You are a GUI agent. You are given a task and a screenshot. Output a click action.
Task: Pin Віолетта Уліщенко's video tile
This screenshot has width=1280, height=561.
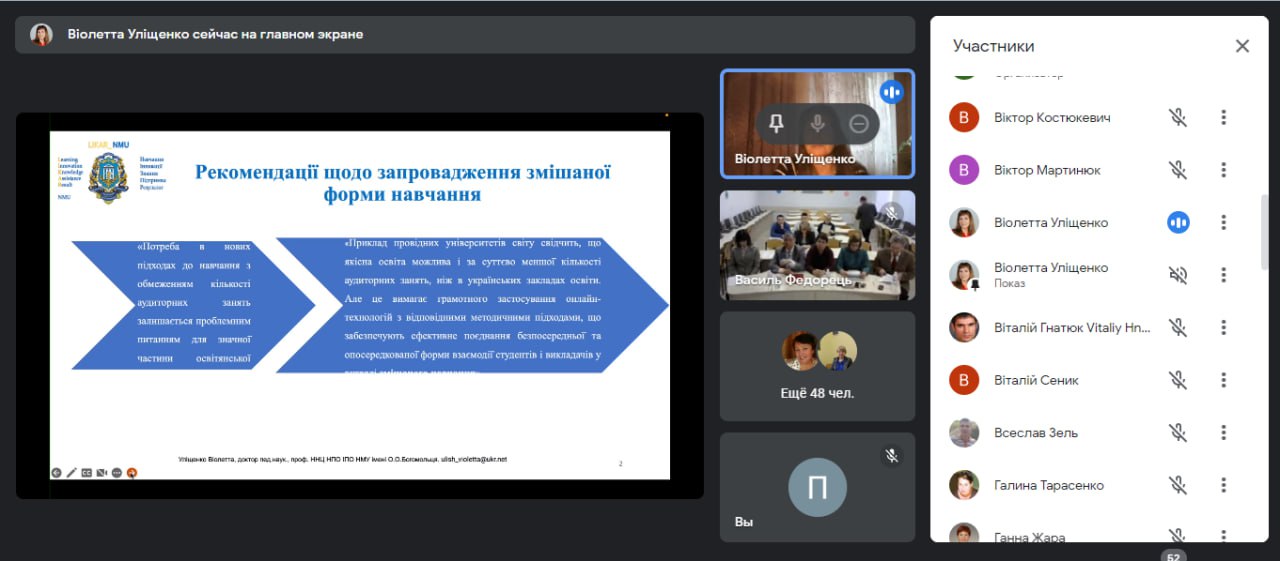coord(776,123)
